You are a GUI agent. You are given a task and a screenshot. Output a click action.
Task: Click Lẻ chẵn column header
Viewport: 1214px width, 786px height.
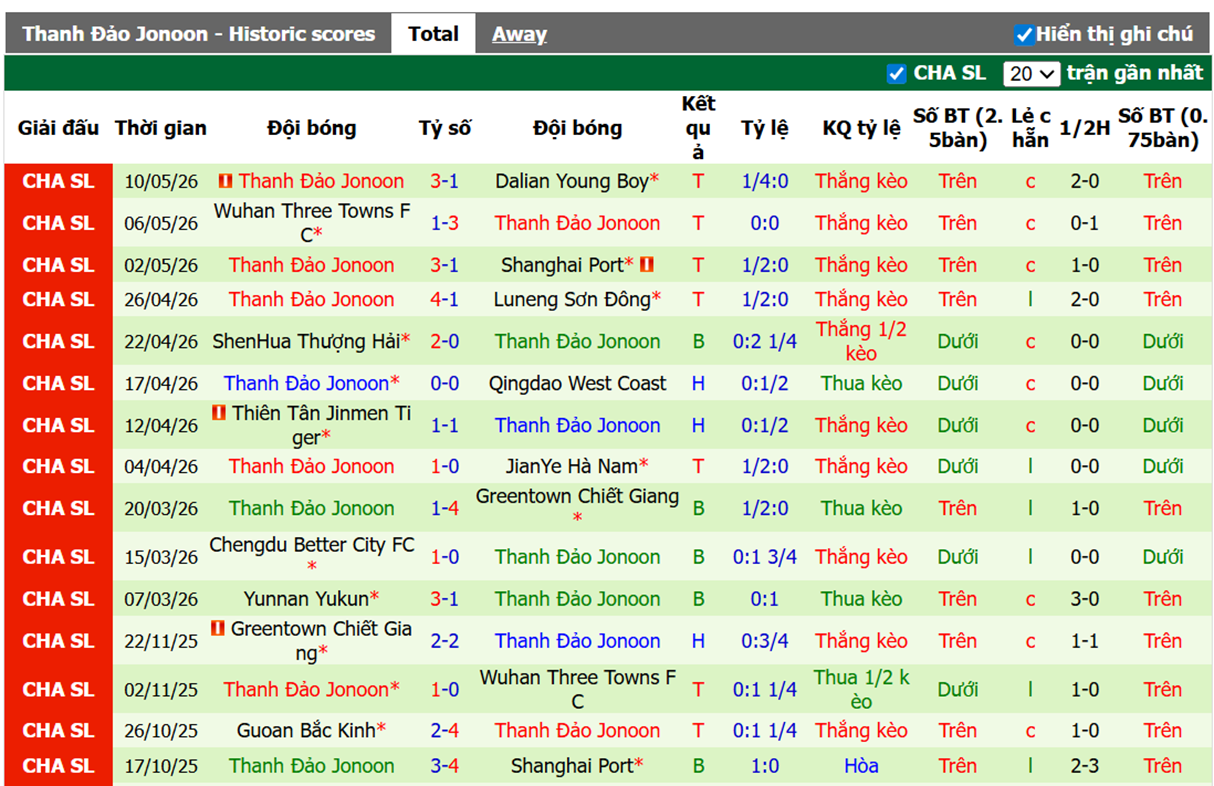1030,128
